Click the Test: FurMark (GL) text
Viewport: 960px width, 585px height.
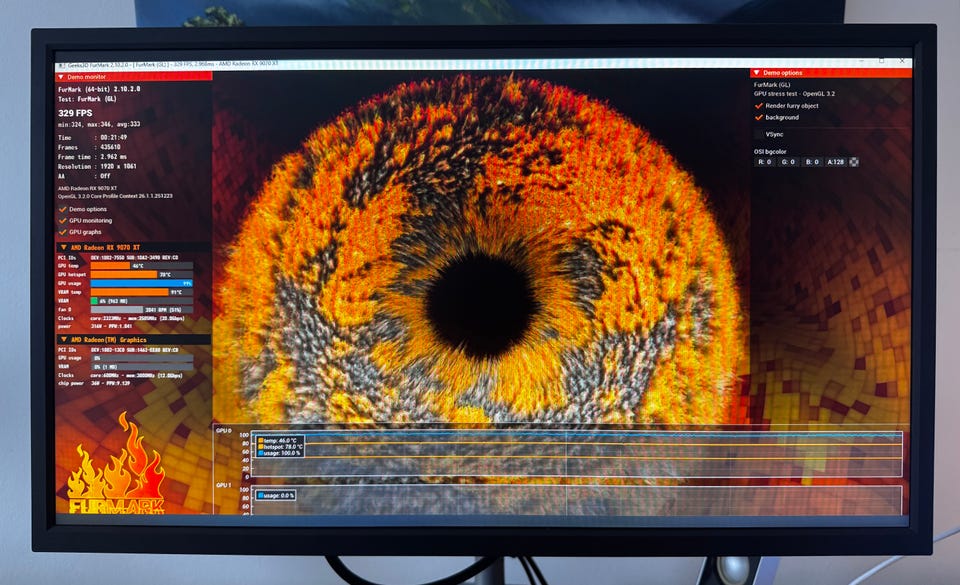[x=87, y=99]
